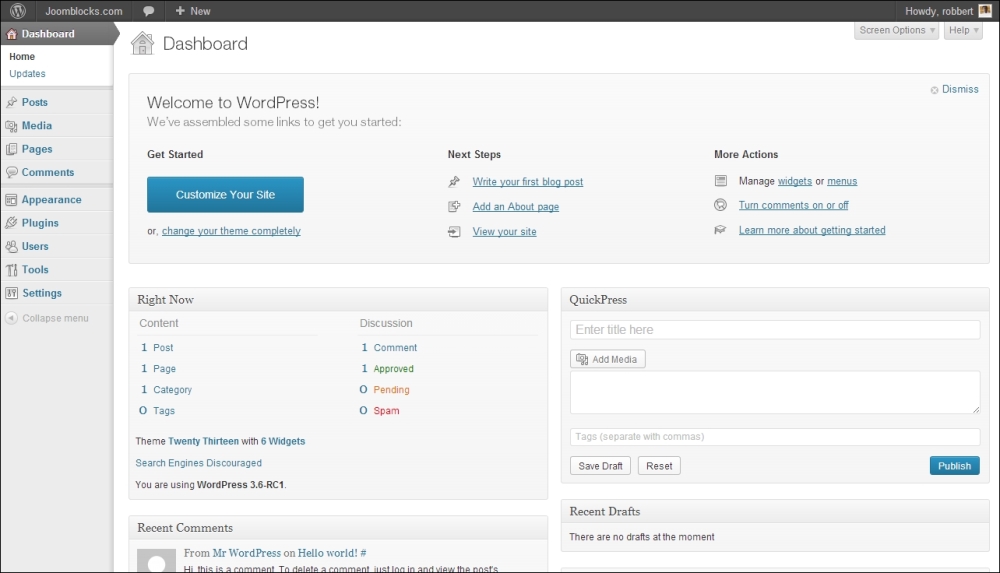The height and width of the screenshot is (573, 1000).
Task: Click the Appearance icon in sidebar
Action: click(x=11, y=200)
